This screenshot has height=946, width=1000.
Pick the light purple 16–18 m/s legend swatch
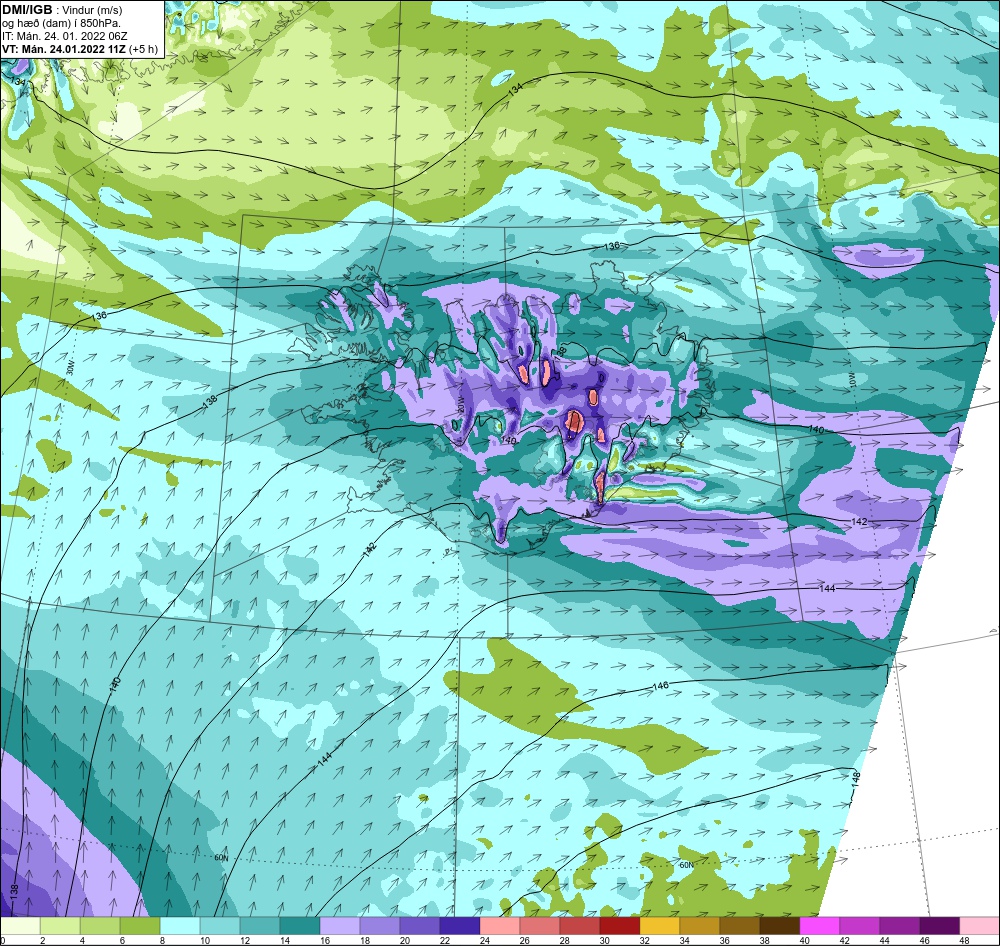tap(340, 926)
